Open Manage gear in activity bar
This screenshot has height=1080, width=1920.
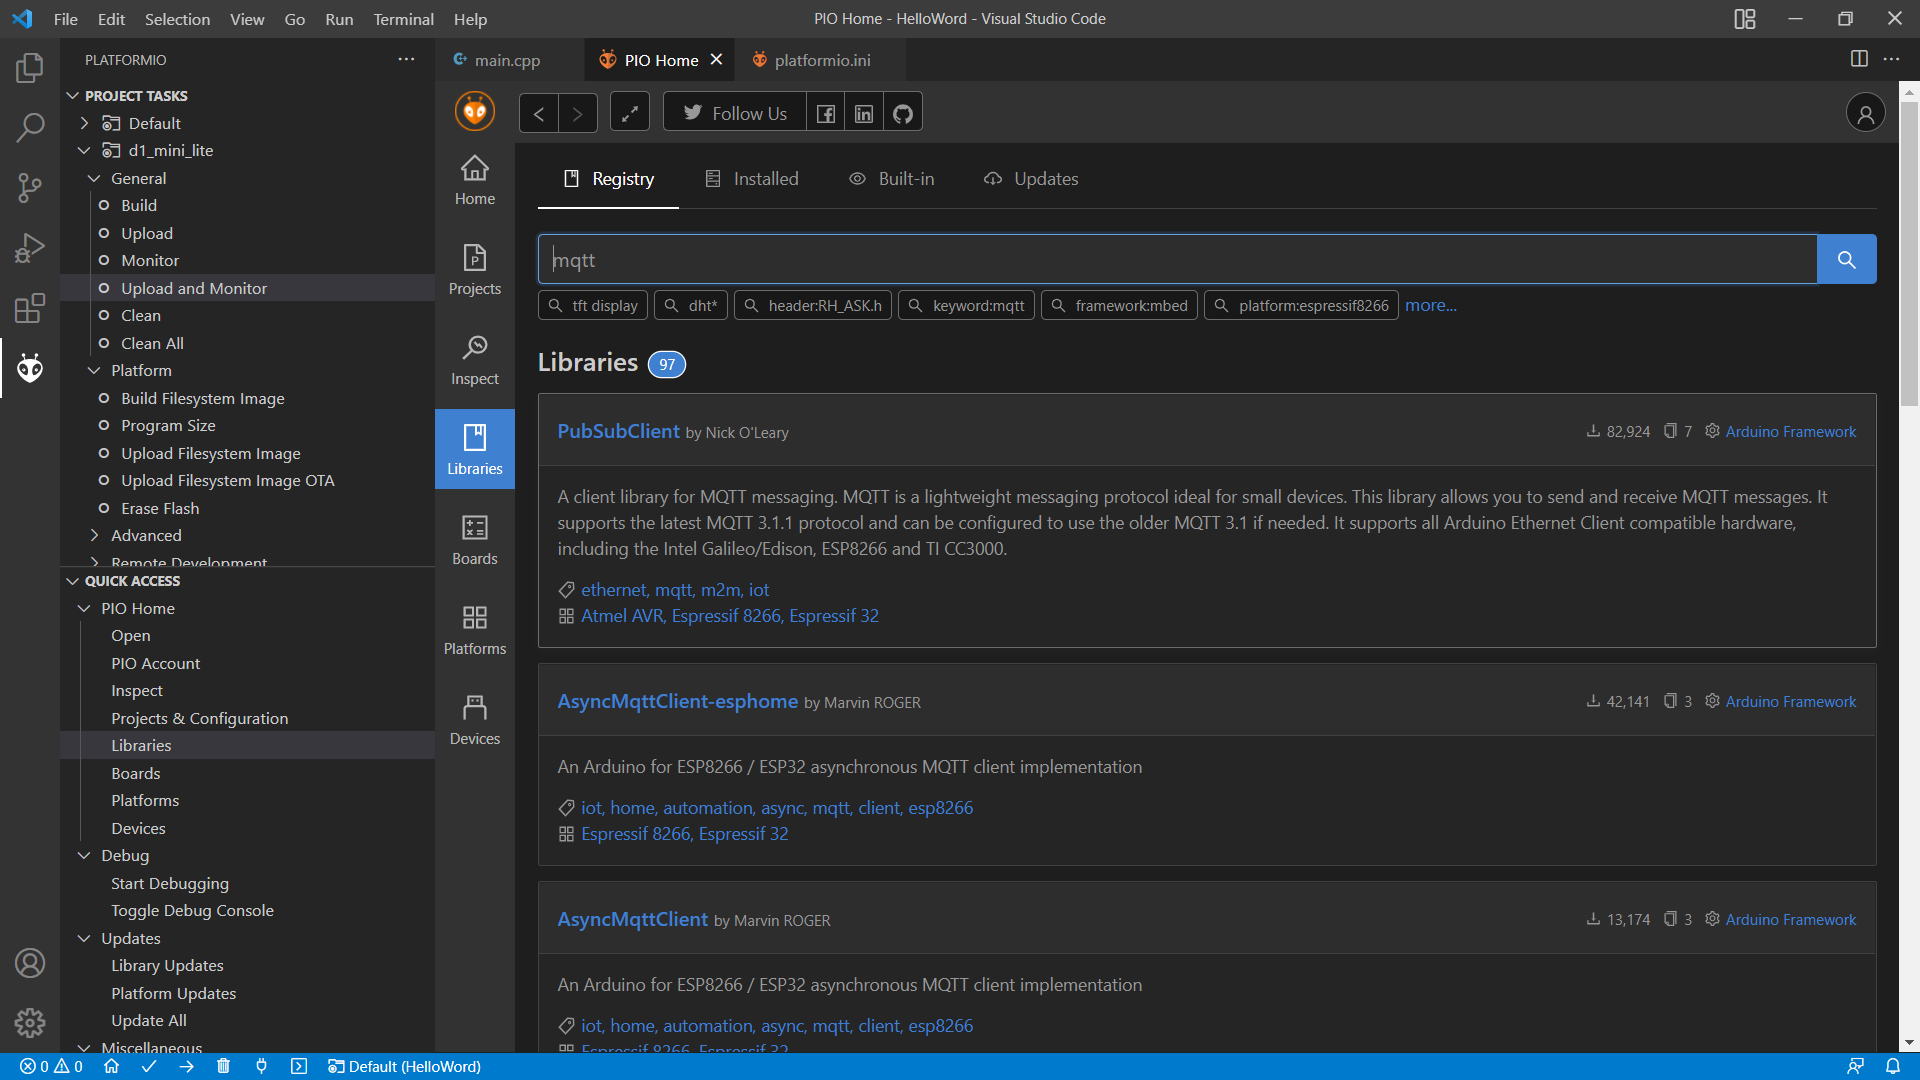(x=30, y=1023)
